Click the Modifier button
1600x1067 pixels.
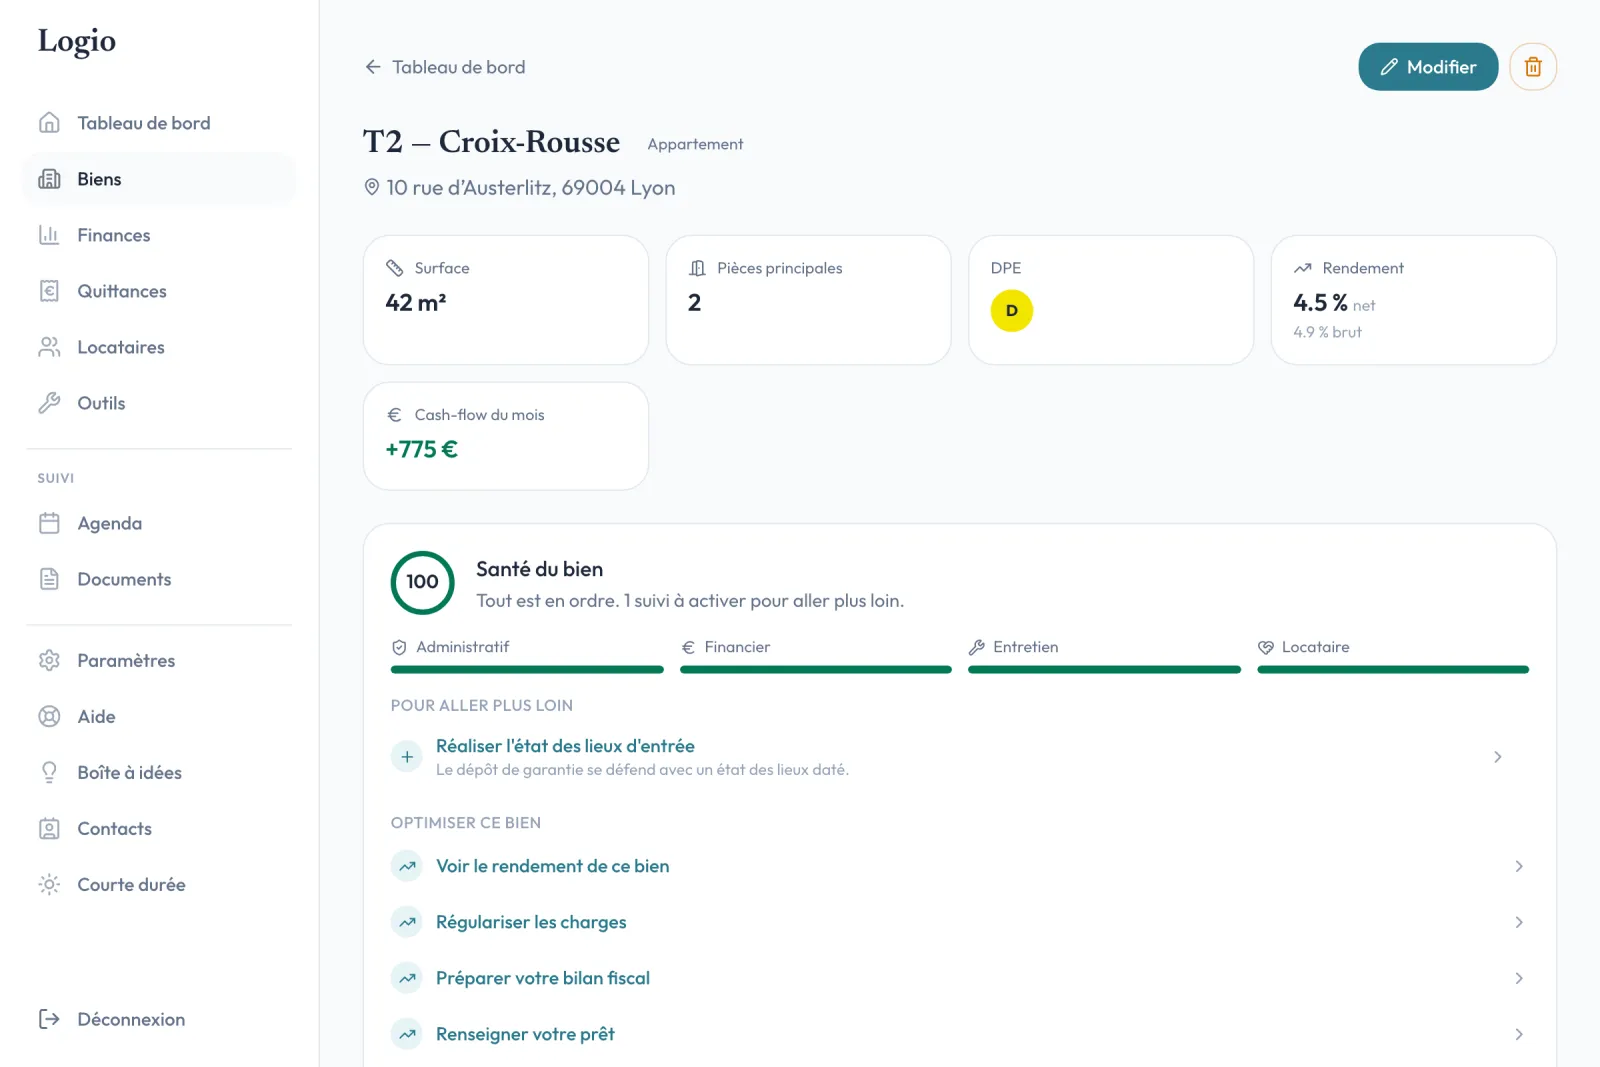click(x=1428, y=67)
